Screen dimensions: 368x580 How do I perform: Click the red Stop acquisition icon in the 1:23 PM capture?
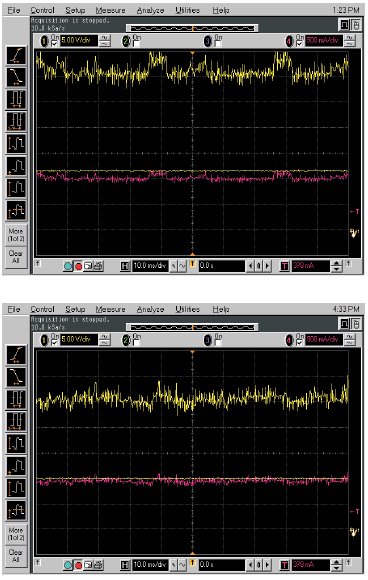(x=78, y=266)
